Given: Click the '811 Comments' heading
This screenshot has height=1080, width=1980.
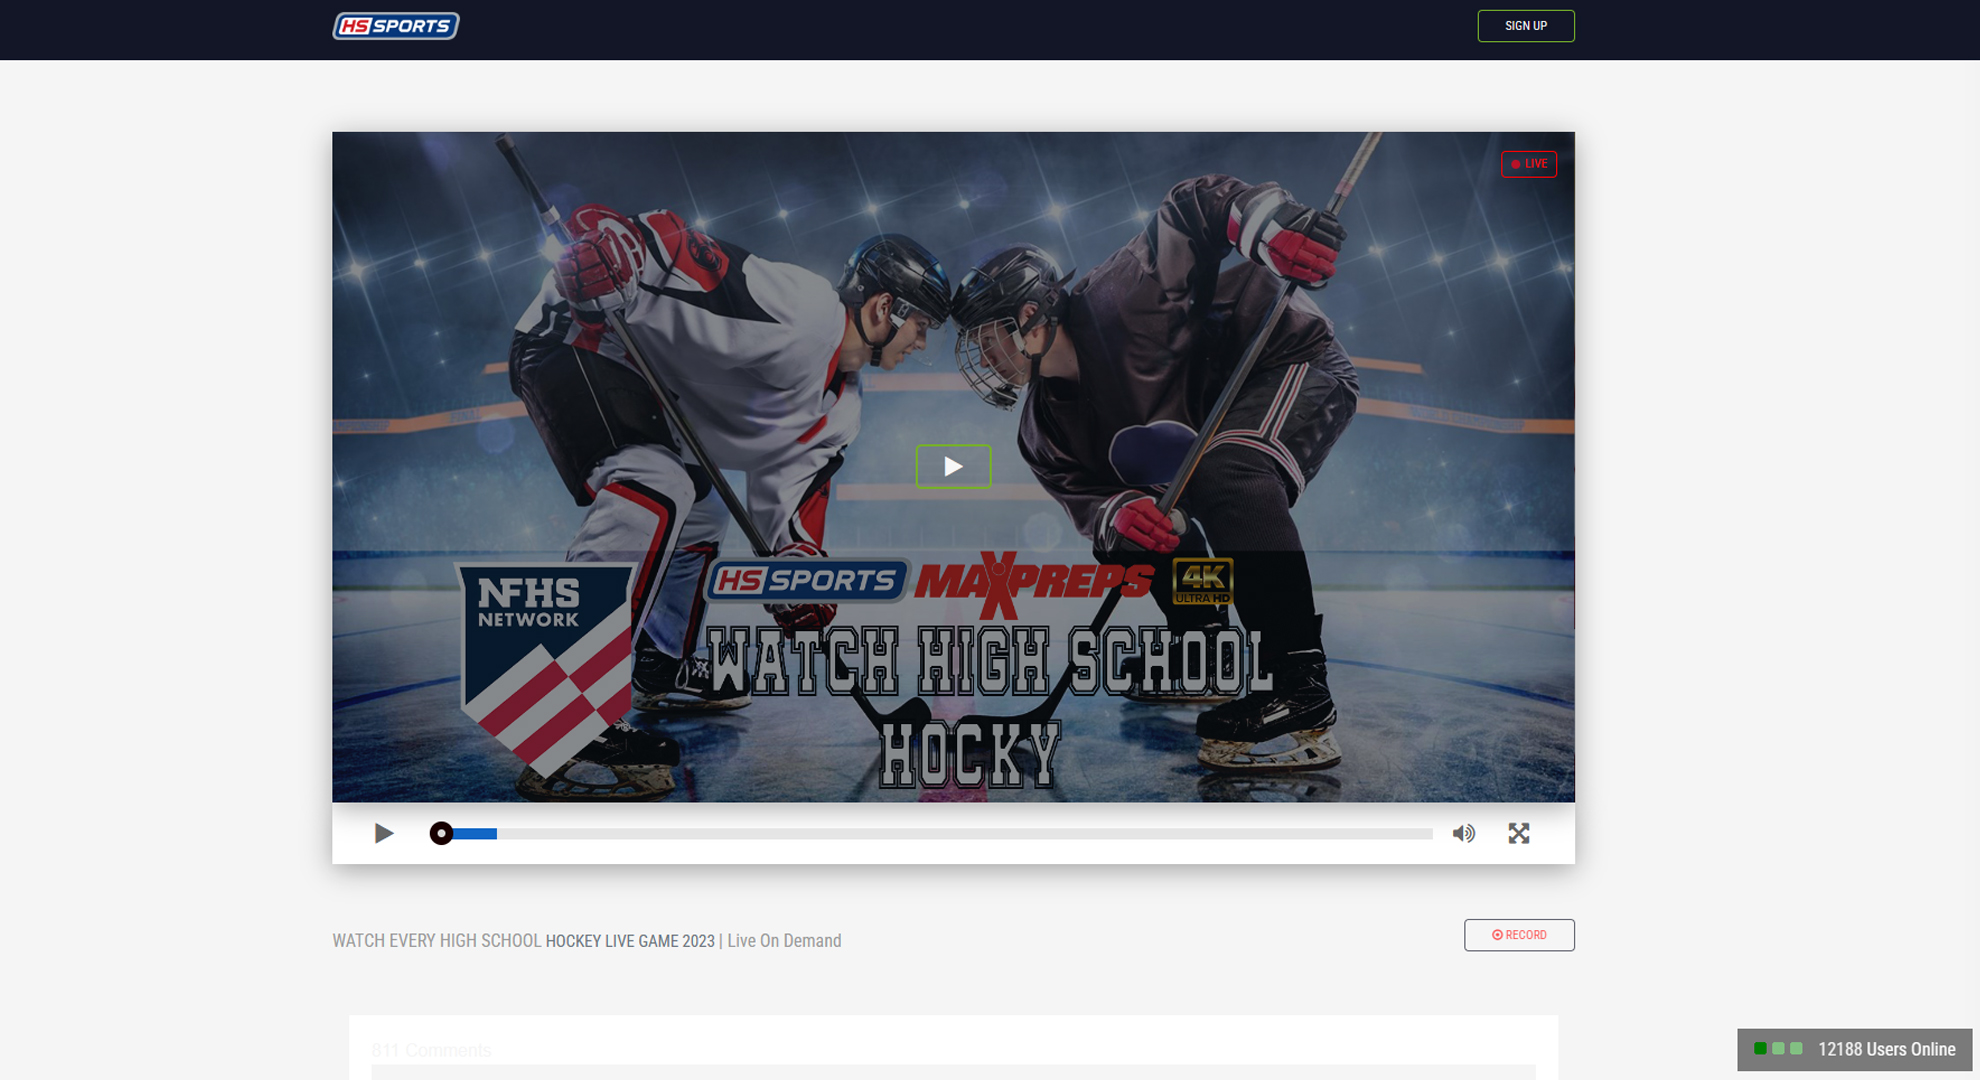Looking at the screenshot, I should (431, 1050).
